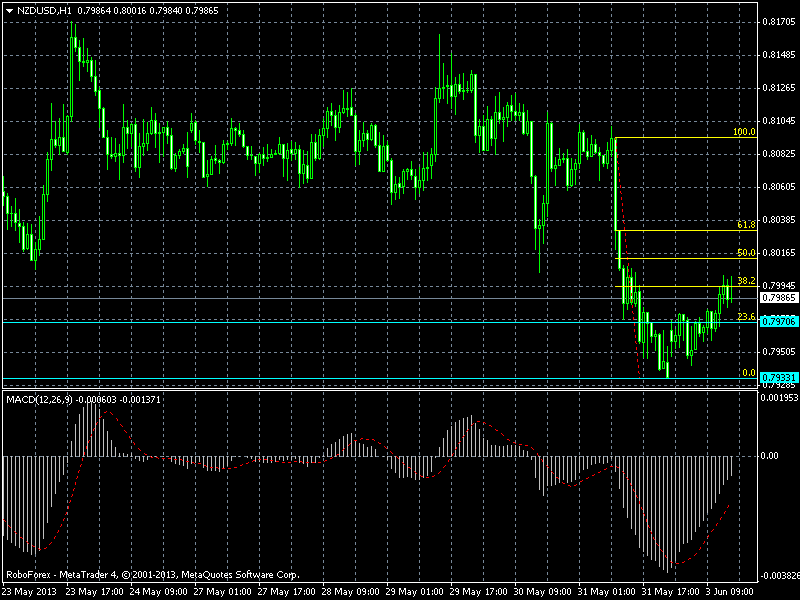Click the 0.81485 price axis label
The width and height of the screenshot is (800, 600).
point(779,55)
